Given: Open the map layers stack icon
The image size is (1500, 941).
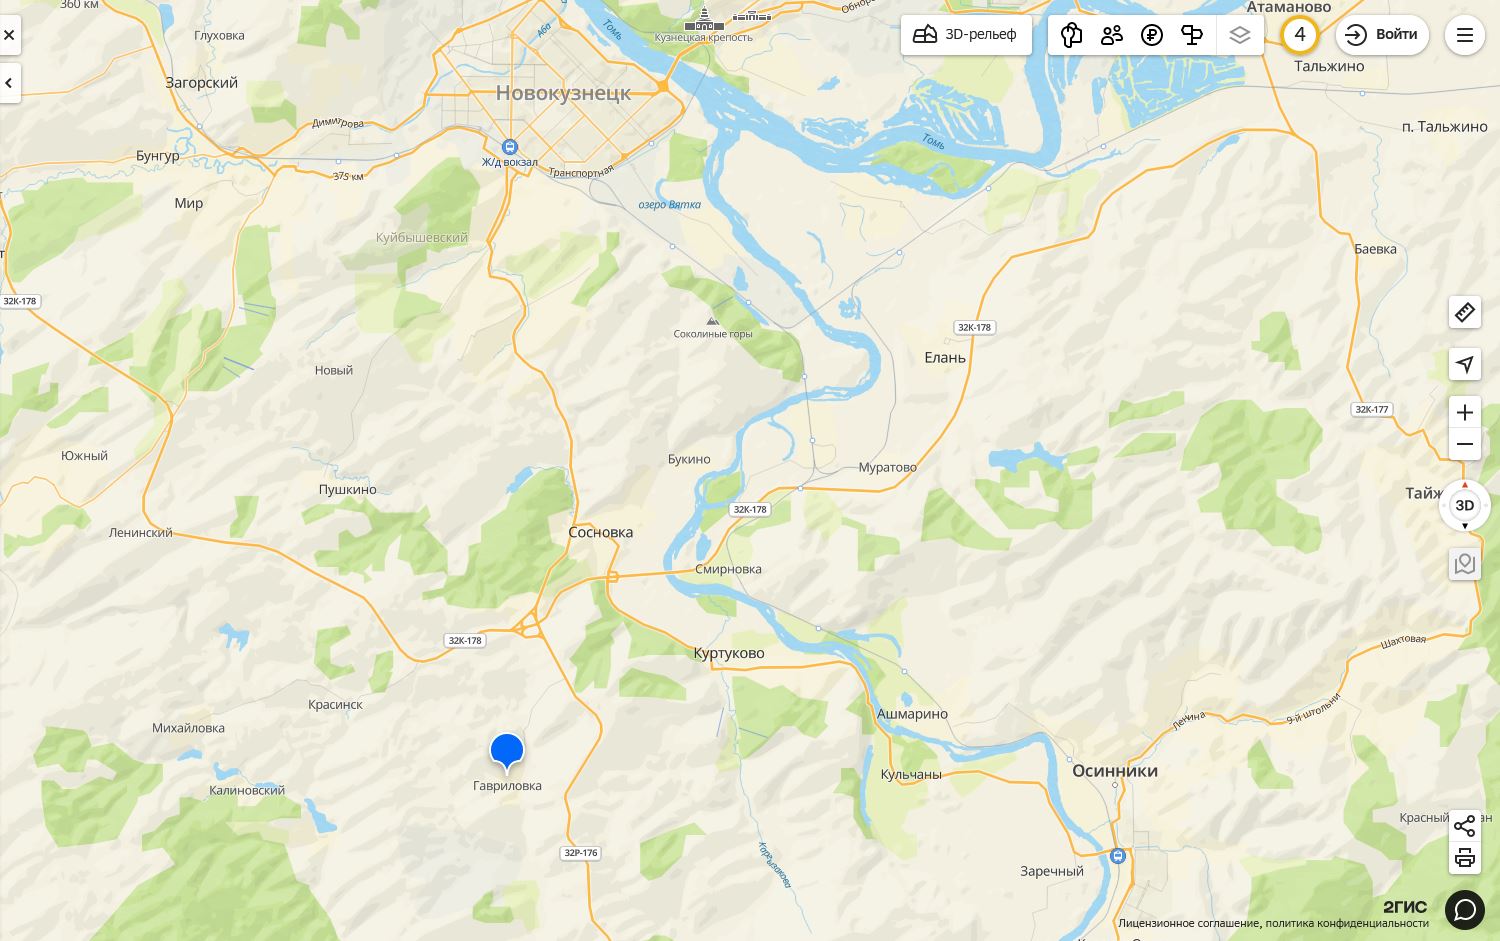Looking at the screenshot, I should pyautogui.click(x=1240, y=35).
